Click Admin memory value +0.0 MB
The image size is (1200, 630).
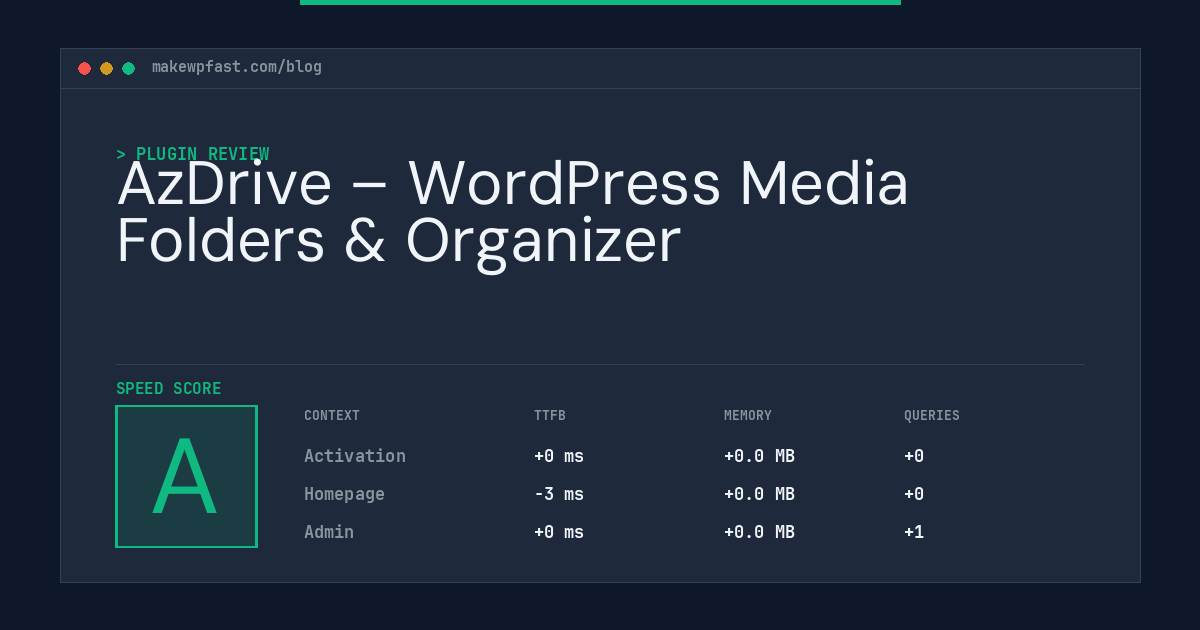click(x=759, y=532)
